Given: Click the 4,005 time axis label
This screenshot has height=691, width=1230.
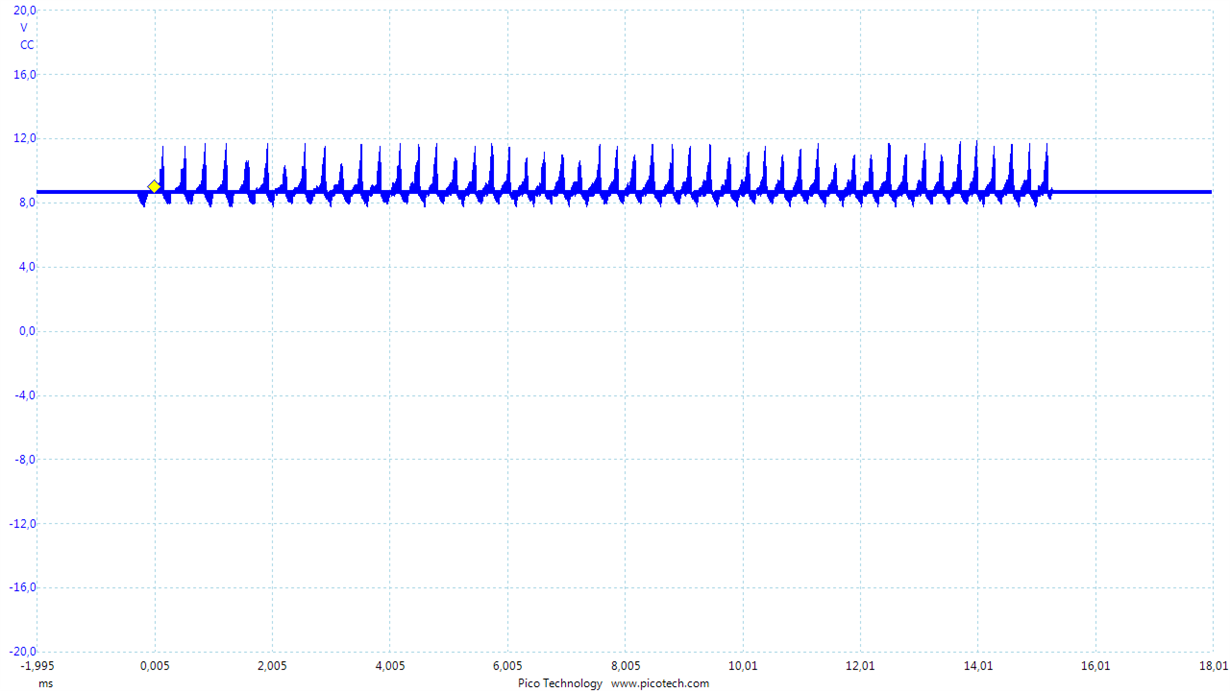Looking at the screenshot, I should click(390, 665).
